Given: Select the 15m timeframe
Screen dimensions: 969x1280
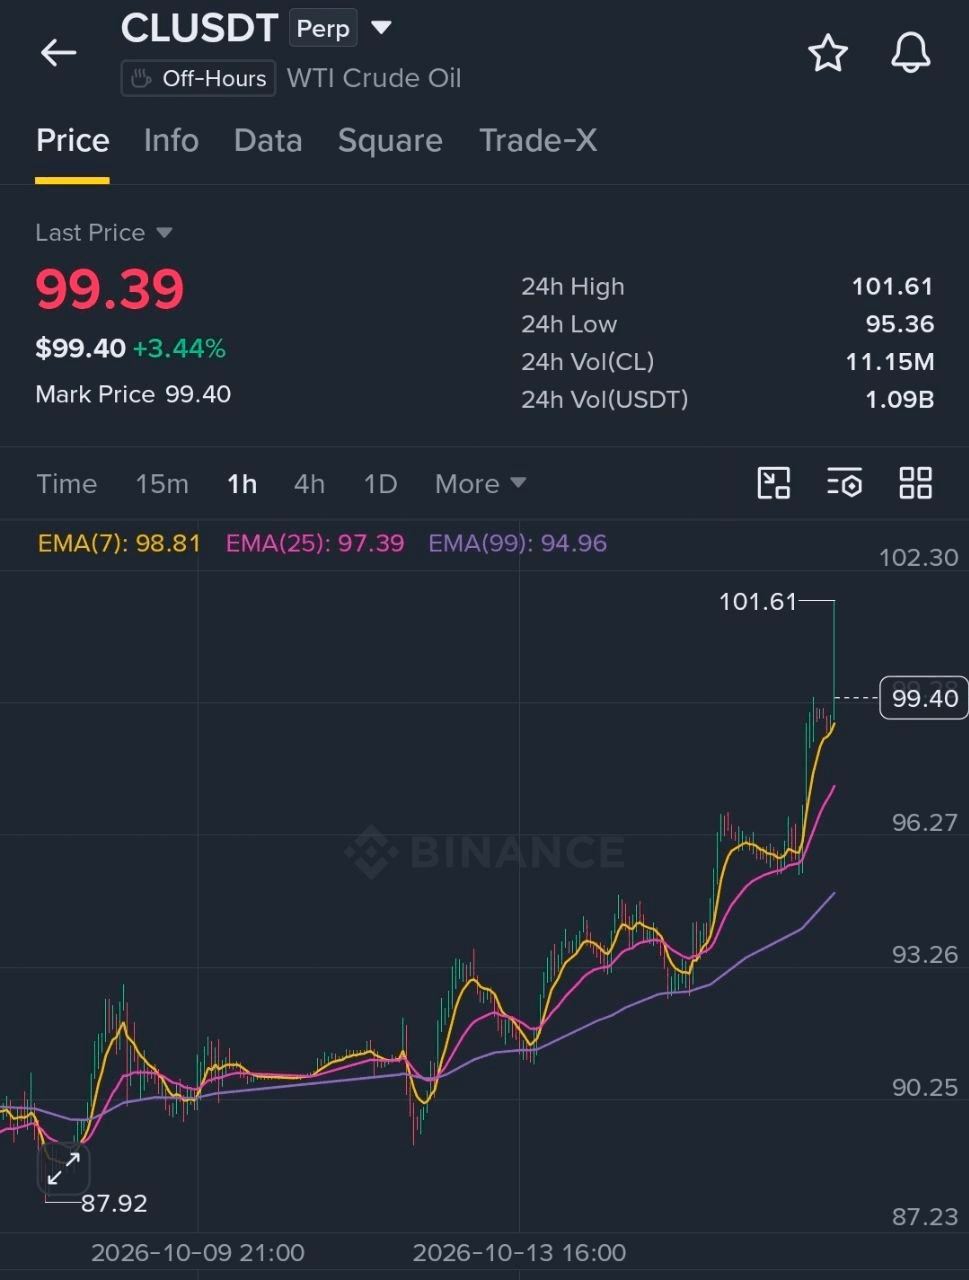Looking at the screenshot, I should [x=162, y=484].
